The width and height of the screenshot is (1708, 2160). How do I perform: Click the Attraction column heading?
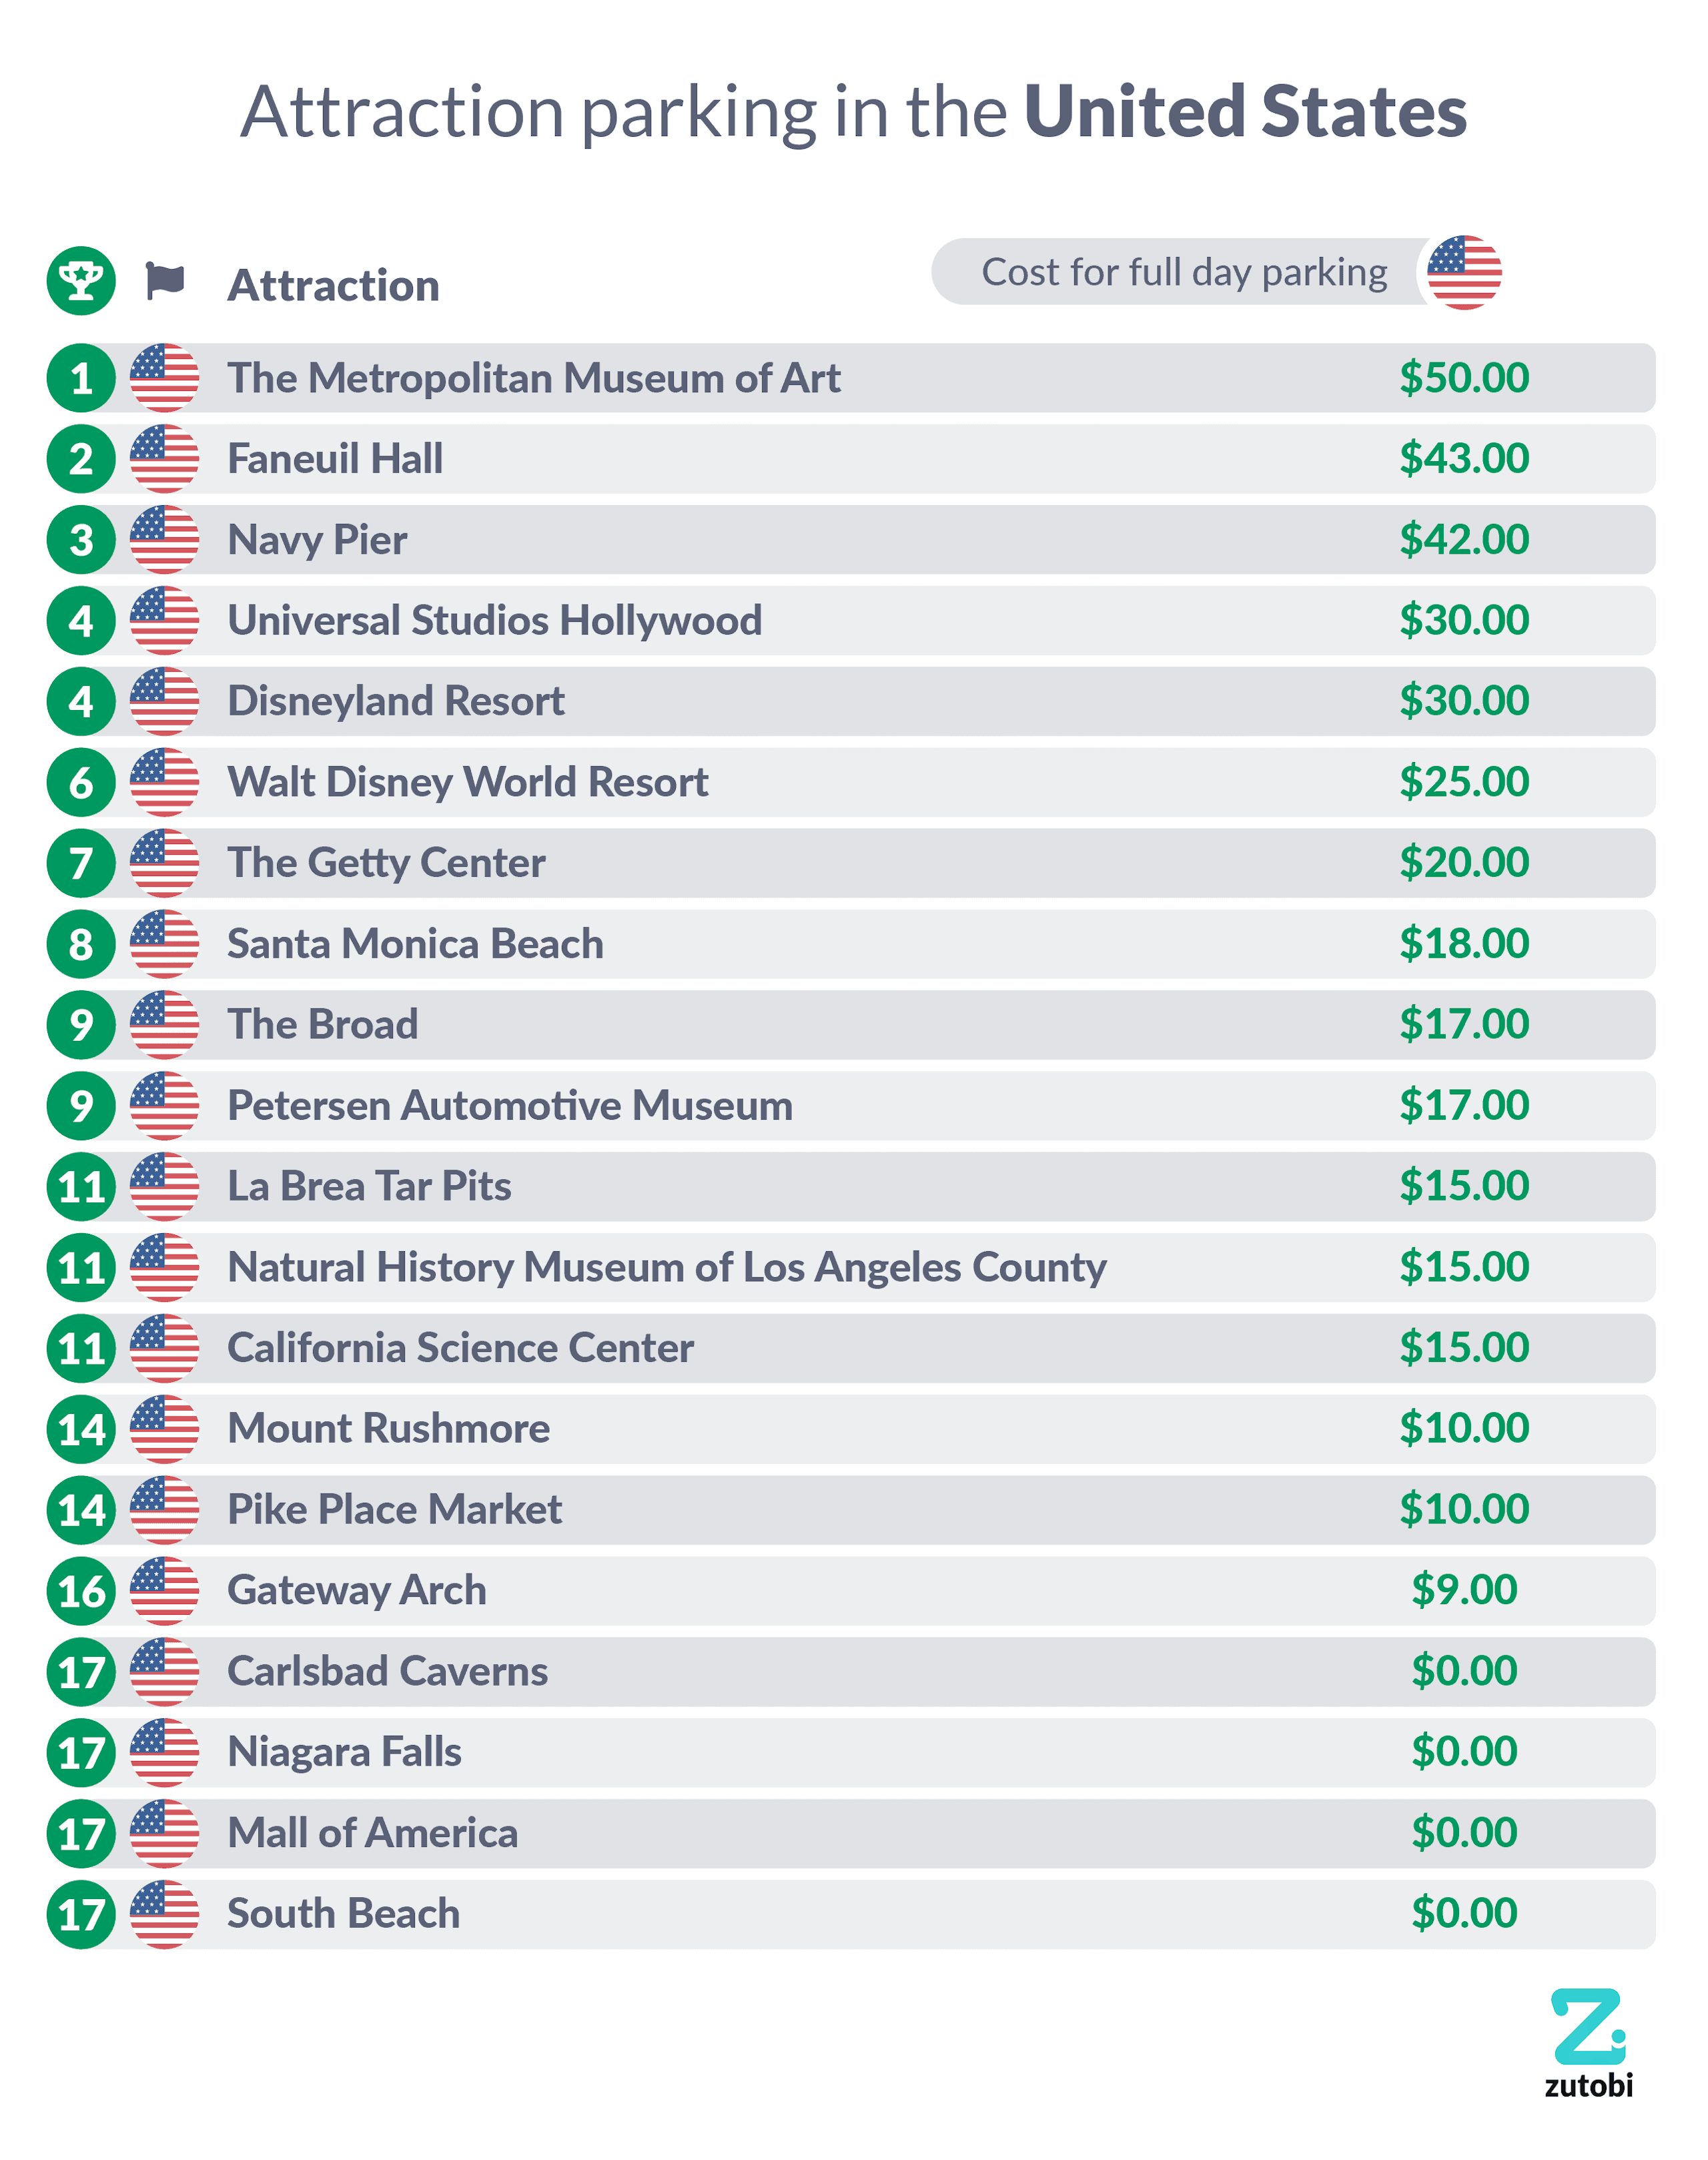coord(333,286)
